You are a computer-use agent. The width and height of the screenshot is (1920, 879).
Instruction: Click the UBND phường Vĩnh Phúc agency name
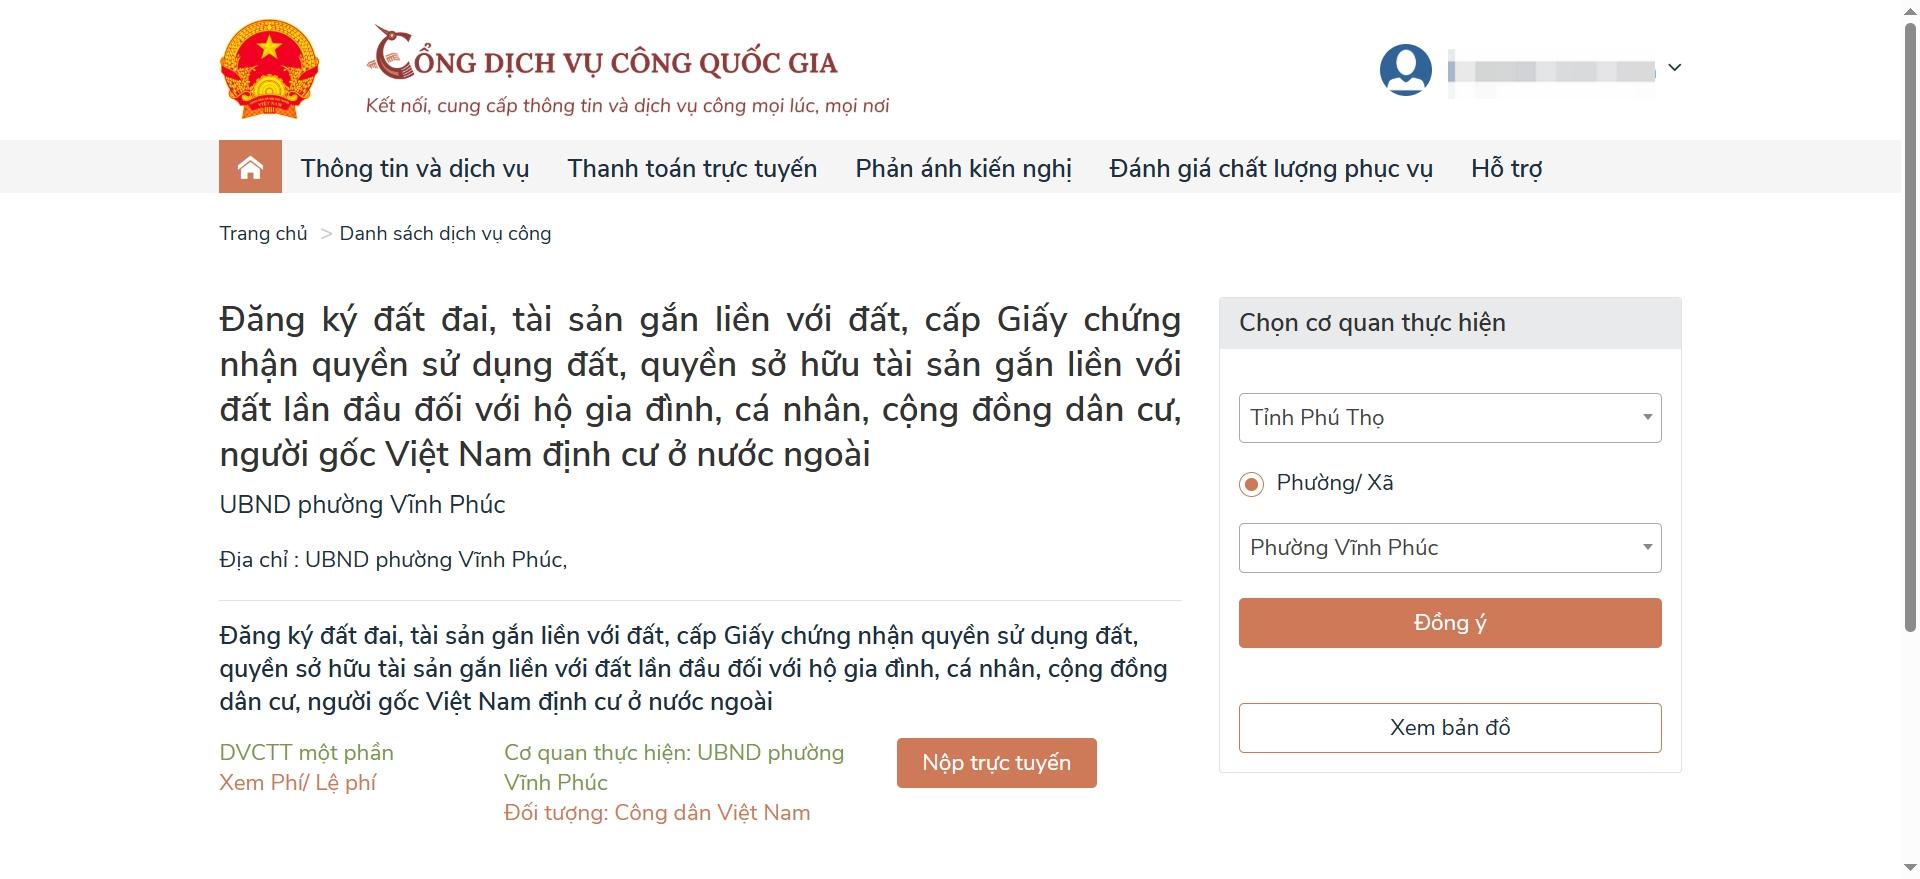(x=362, y=505)
